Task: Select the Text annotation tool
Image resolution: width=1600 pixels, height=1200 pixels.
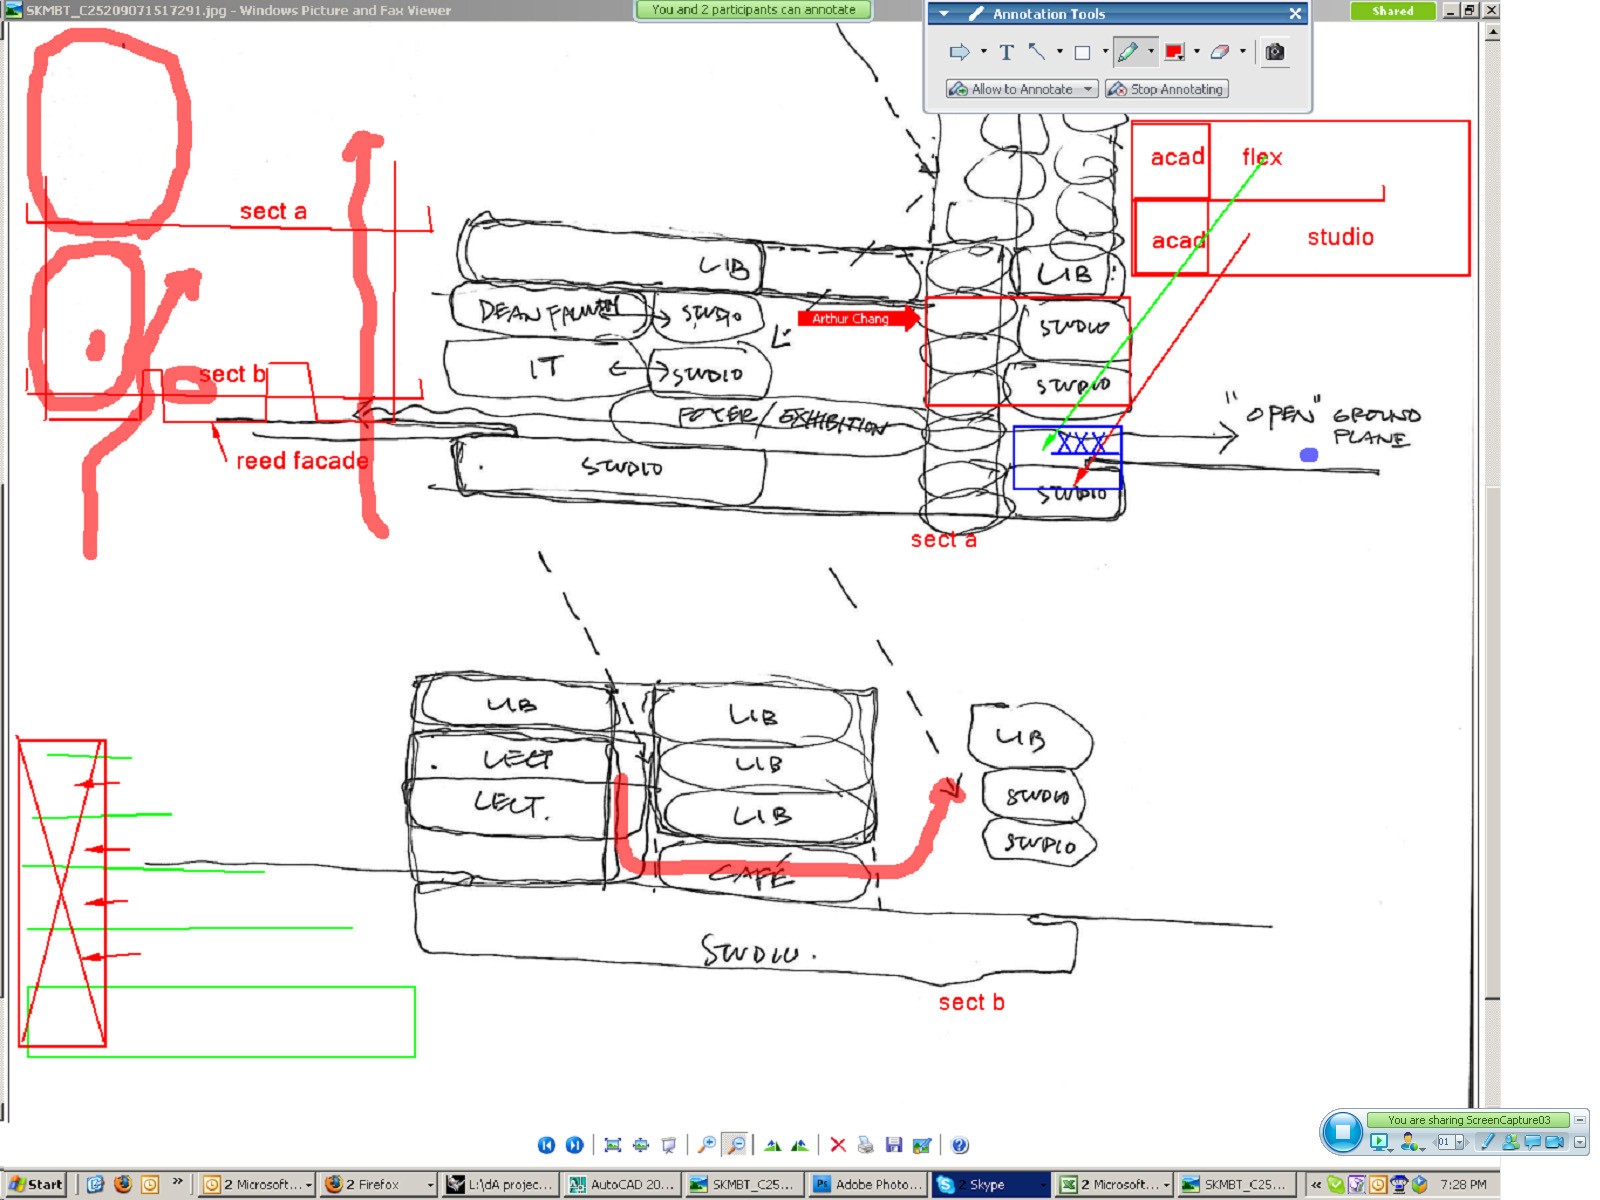Action: pyautogui.click(x=1006, y=52)
